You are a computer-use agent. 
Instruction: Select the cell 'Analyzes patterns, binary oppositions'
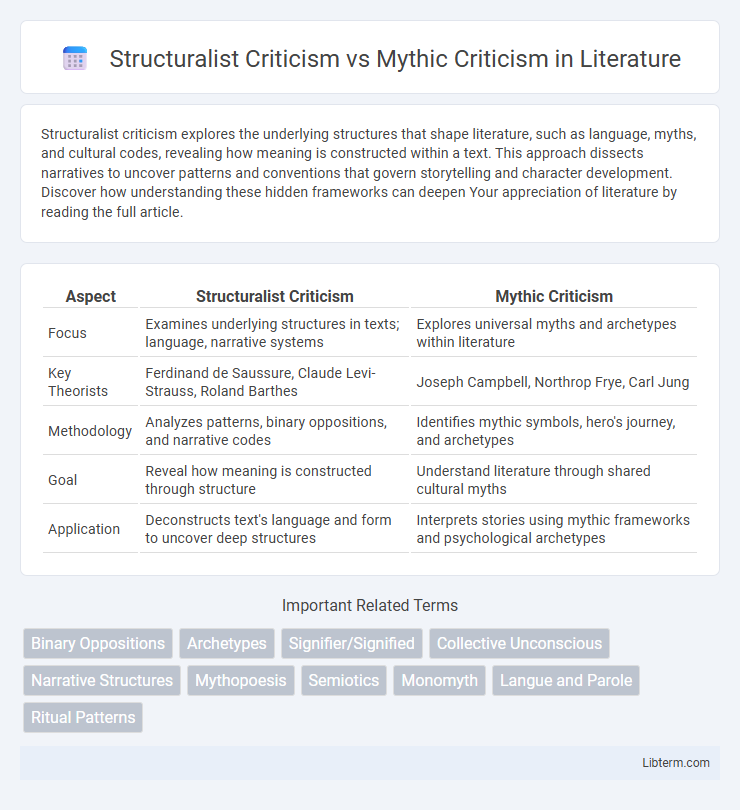click(x=275, y=431)
